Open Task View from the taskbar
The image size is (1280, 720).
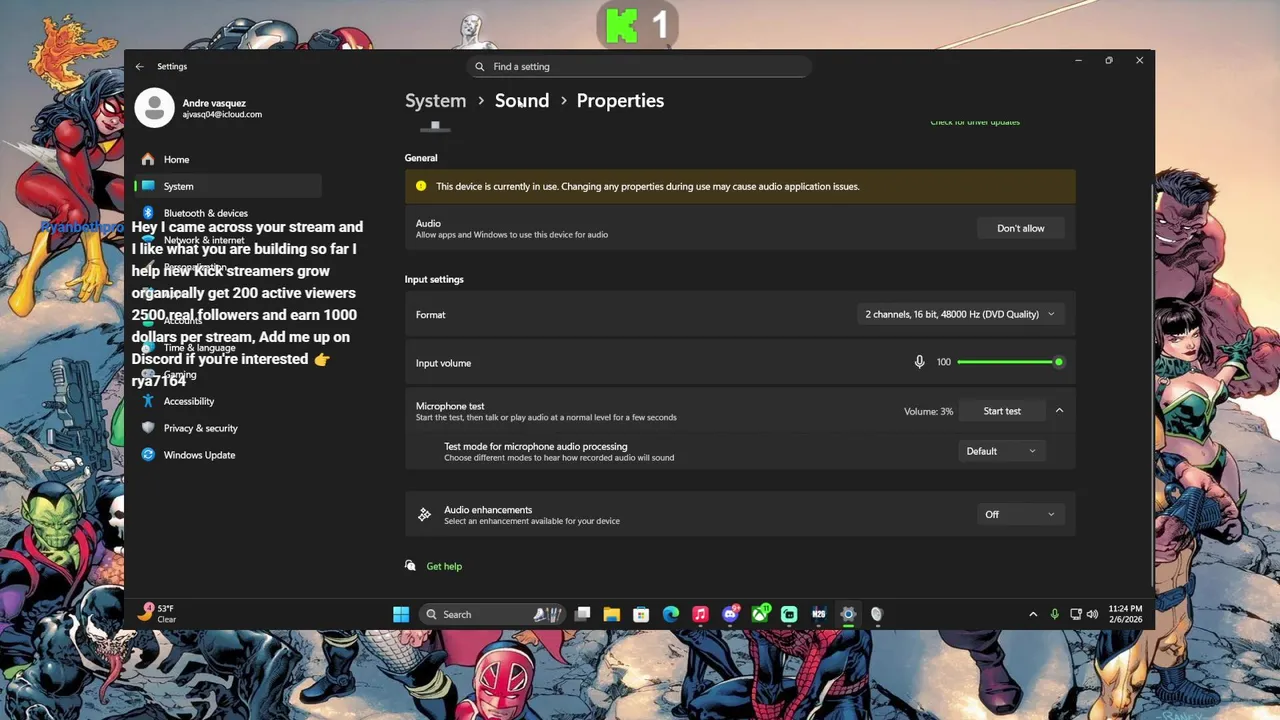pyautogui.click(x=583, y=614)
